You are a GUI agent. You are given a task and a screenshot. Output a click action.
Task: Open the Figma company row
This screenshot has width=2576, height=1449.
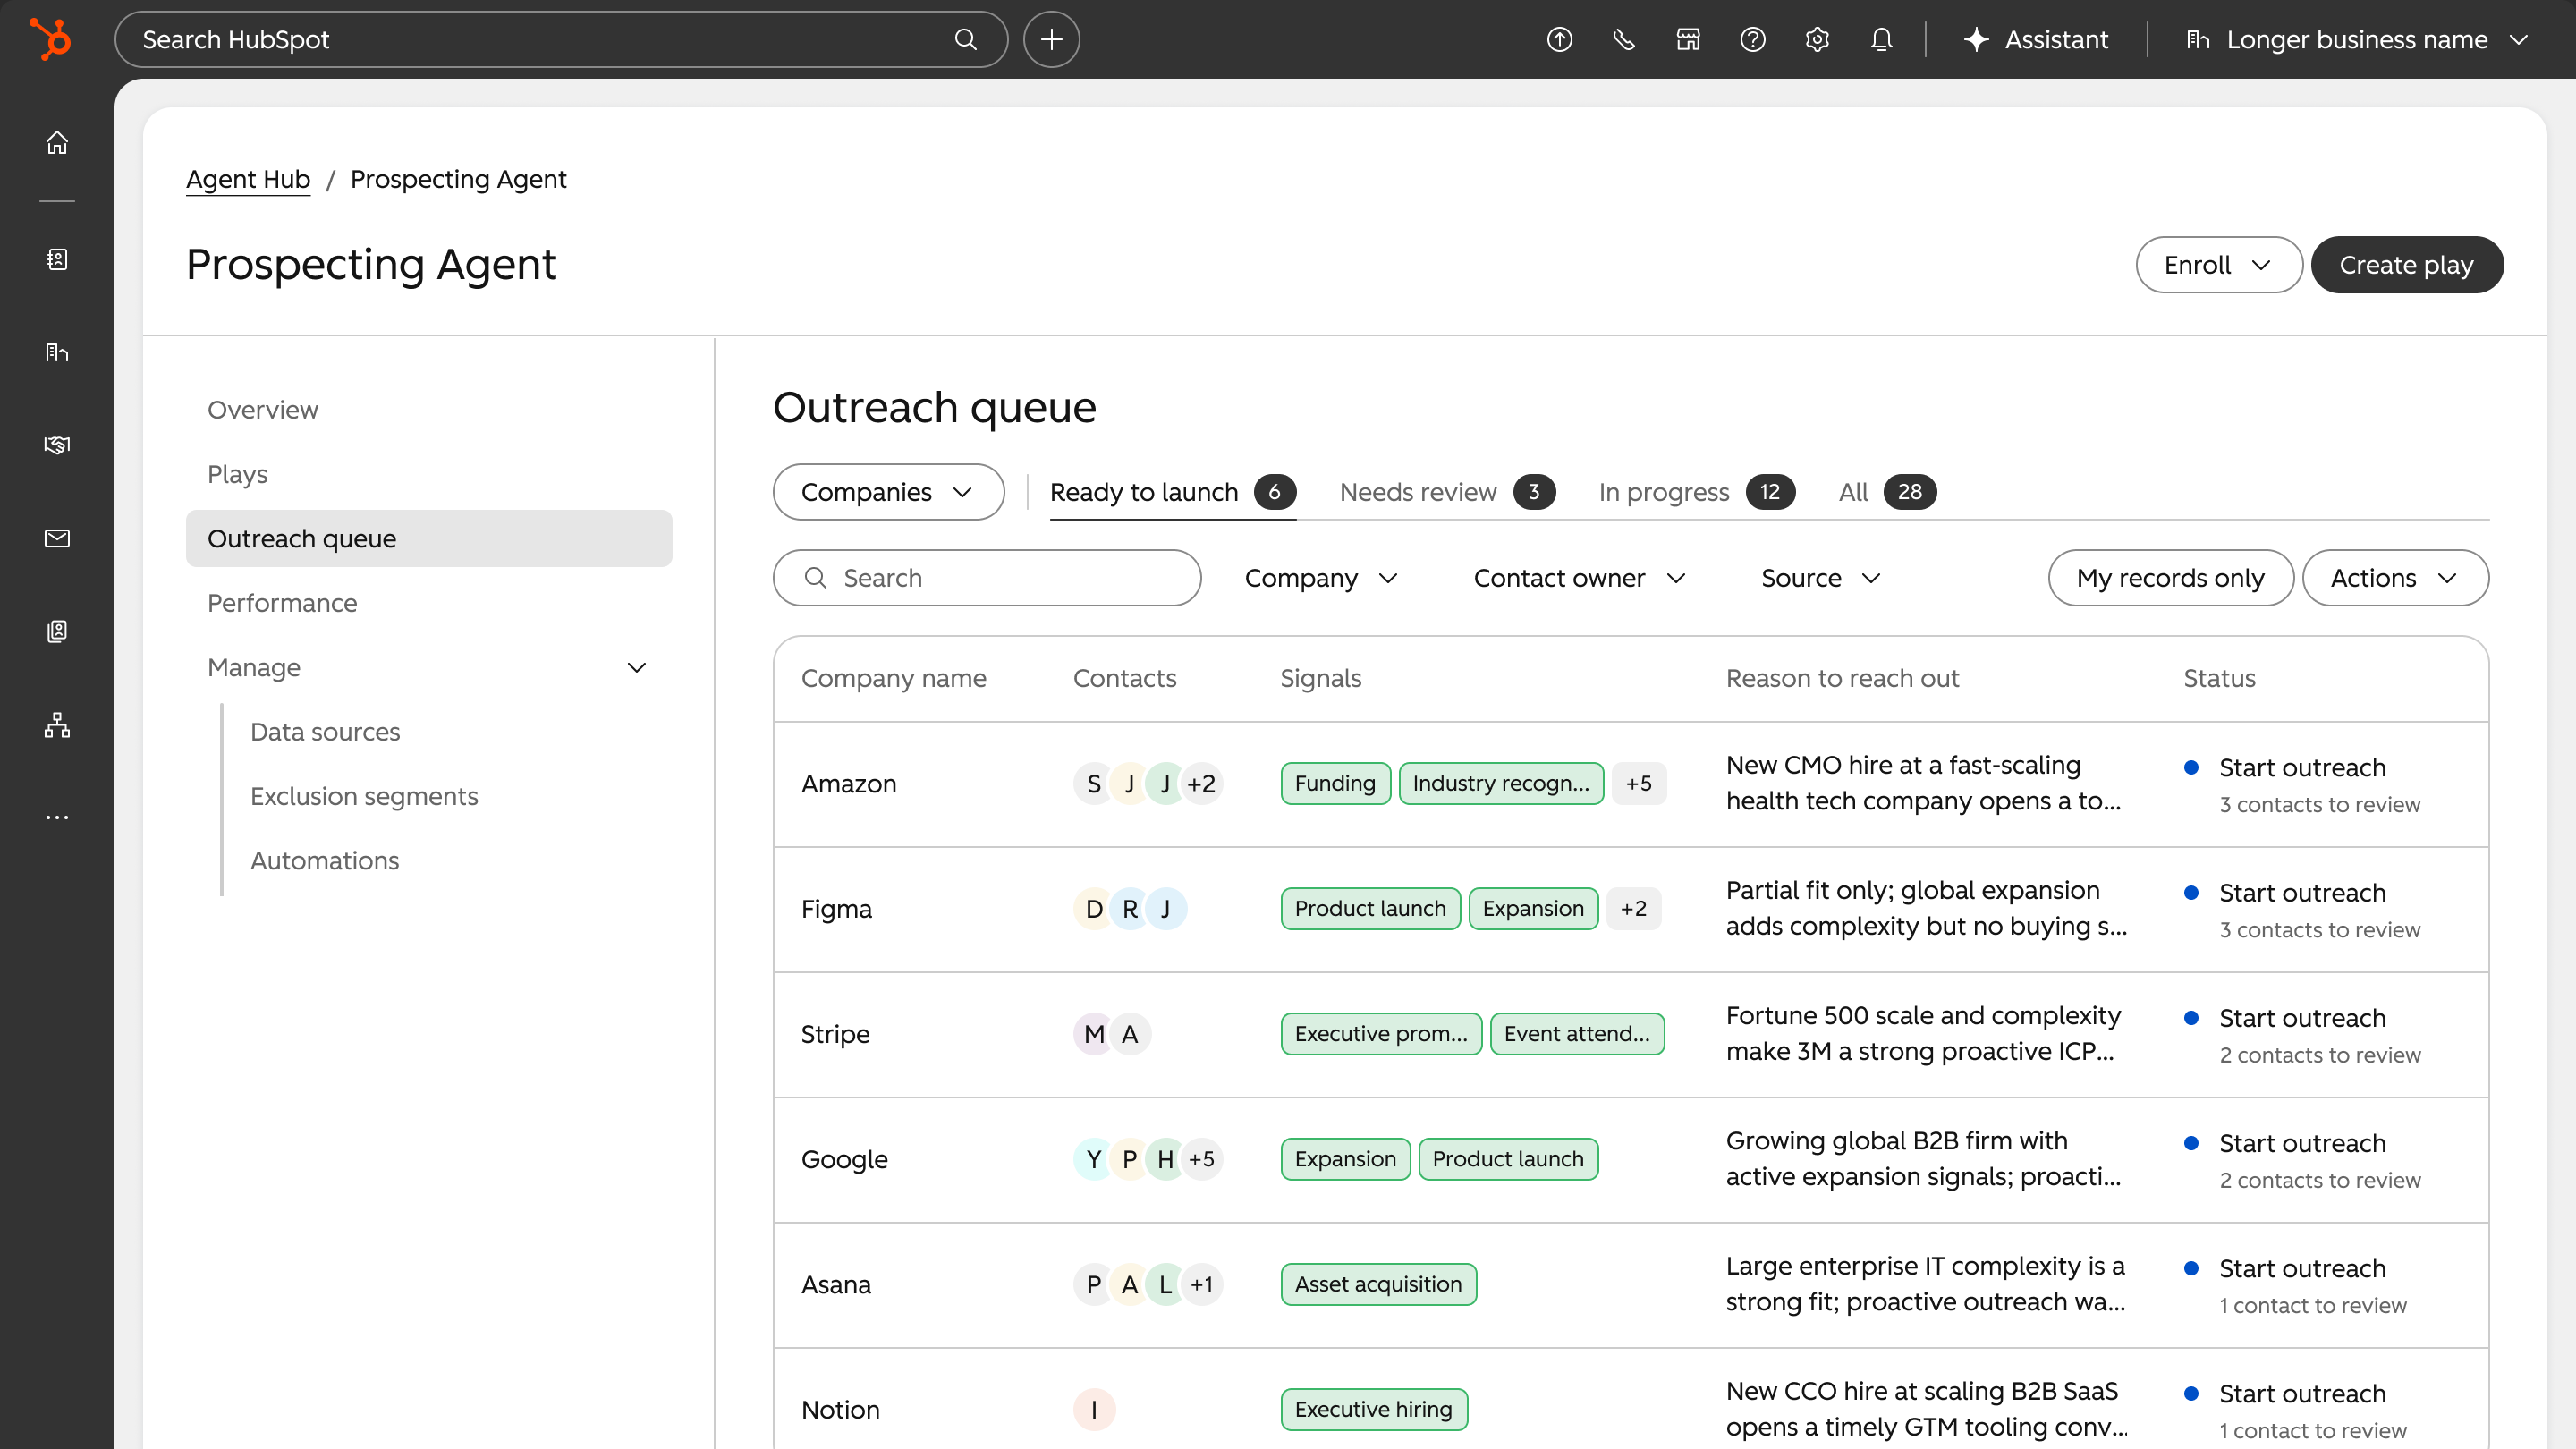tap(1631, 909)
